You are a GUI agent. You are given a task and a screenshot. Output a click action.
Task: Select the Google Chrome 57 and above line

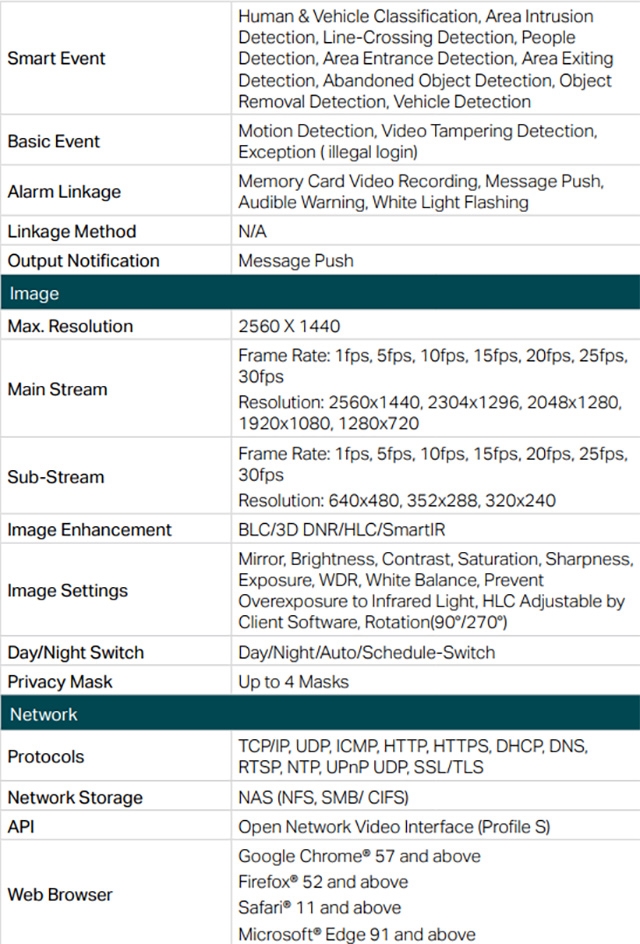(359, 857)
